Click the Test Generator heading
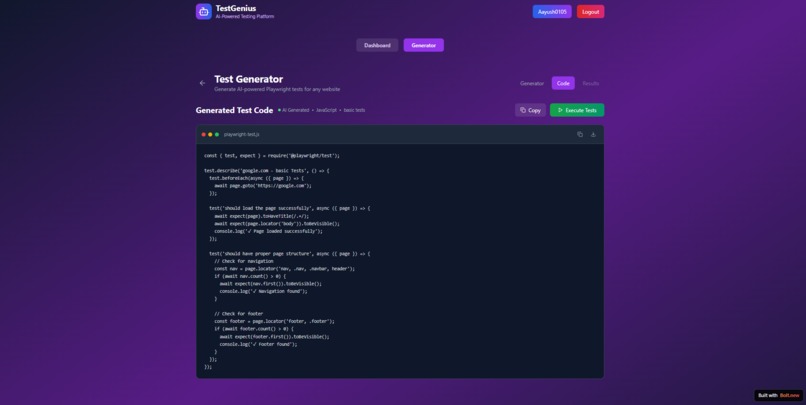The image size is (806, 405). point(249,79)
